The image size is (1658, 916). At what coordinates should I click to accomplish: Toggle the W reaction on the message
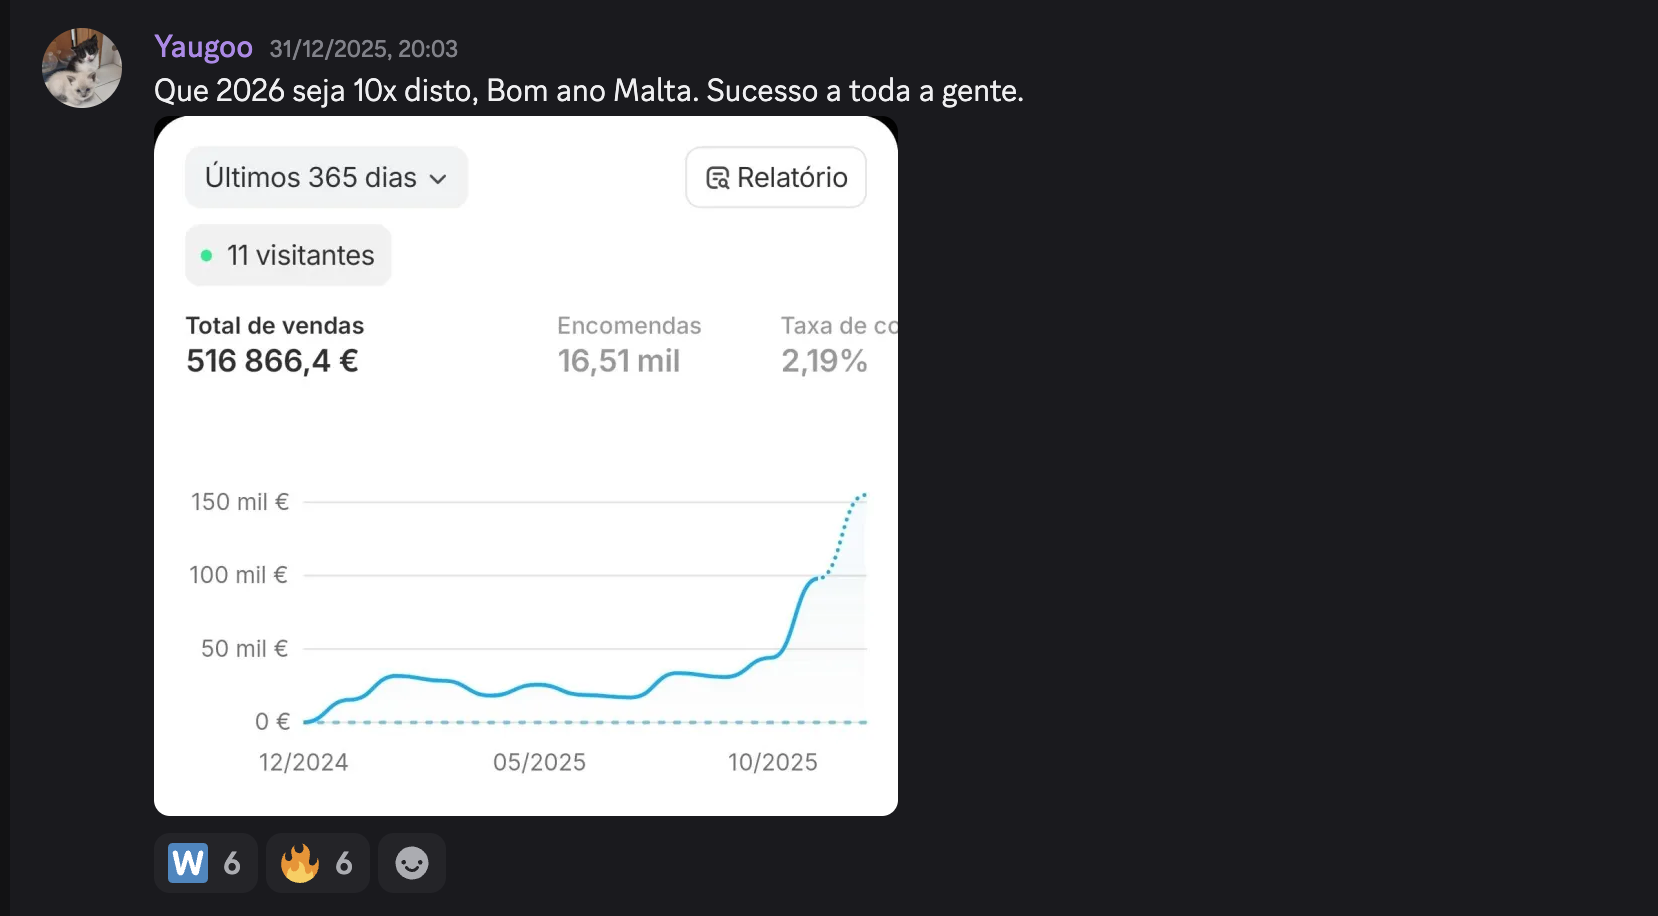205,862
